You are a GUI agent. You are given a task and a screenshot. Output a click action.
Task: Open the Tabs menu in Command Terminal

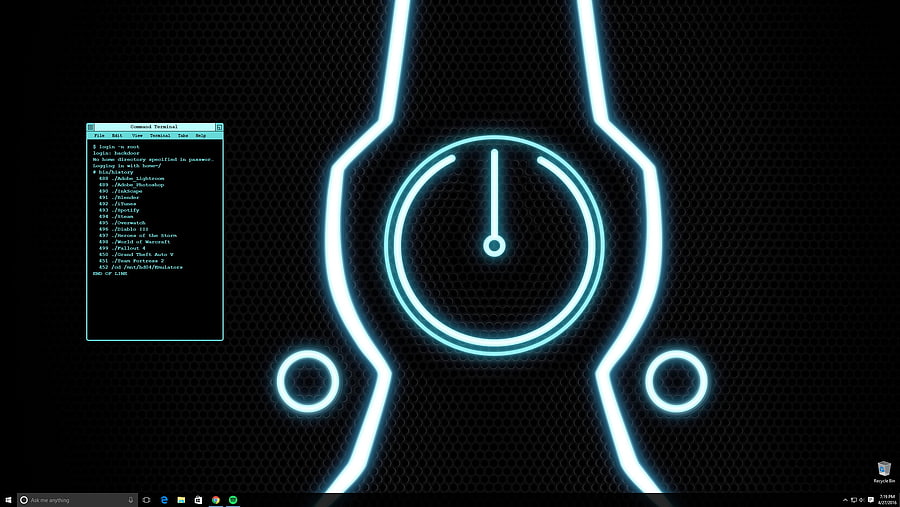pos(183,136)
